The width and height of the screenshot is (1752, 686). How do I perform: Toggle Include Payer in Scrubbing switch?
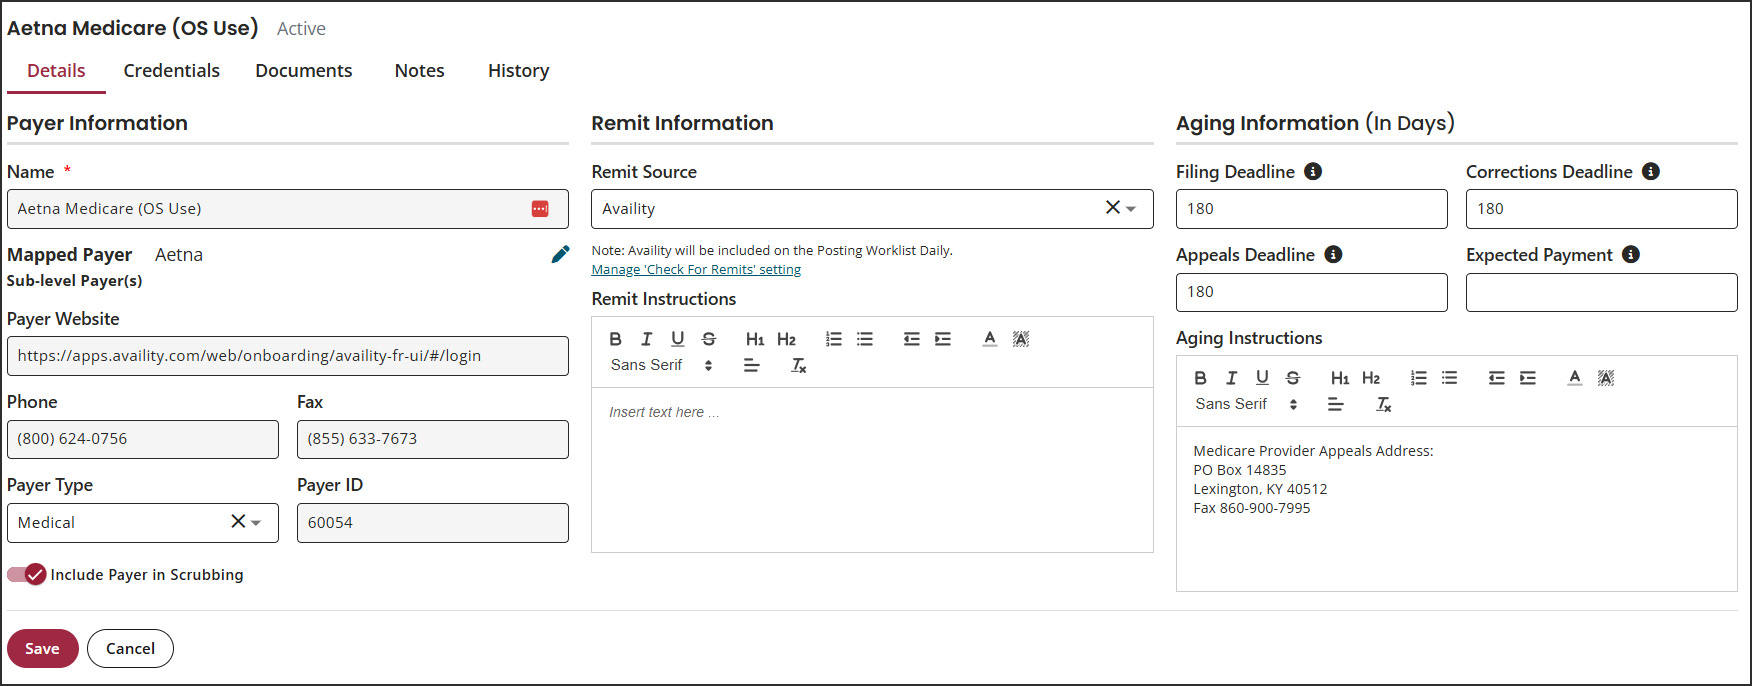point(27,575)
